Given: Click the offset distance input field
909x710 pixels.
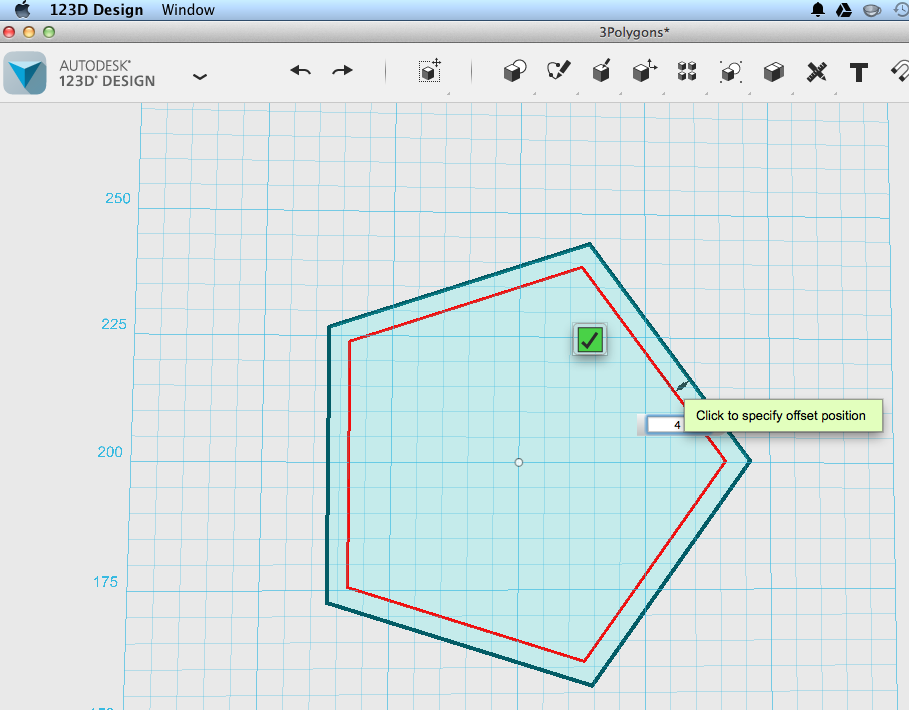Looking at the screenshot, I should point(665,425).
